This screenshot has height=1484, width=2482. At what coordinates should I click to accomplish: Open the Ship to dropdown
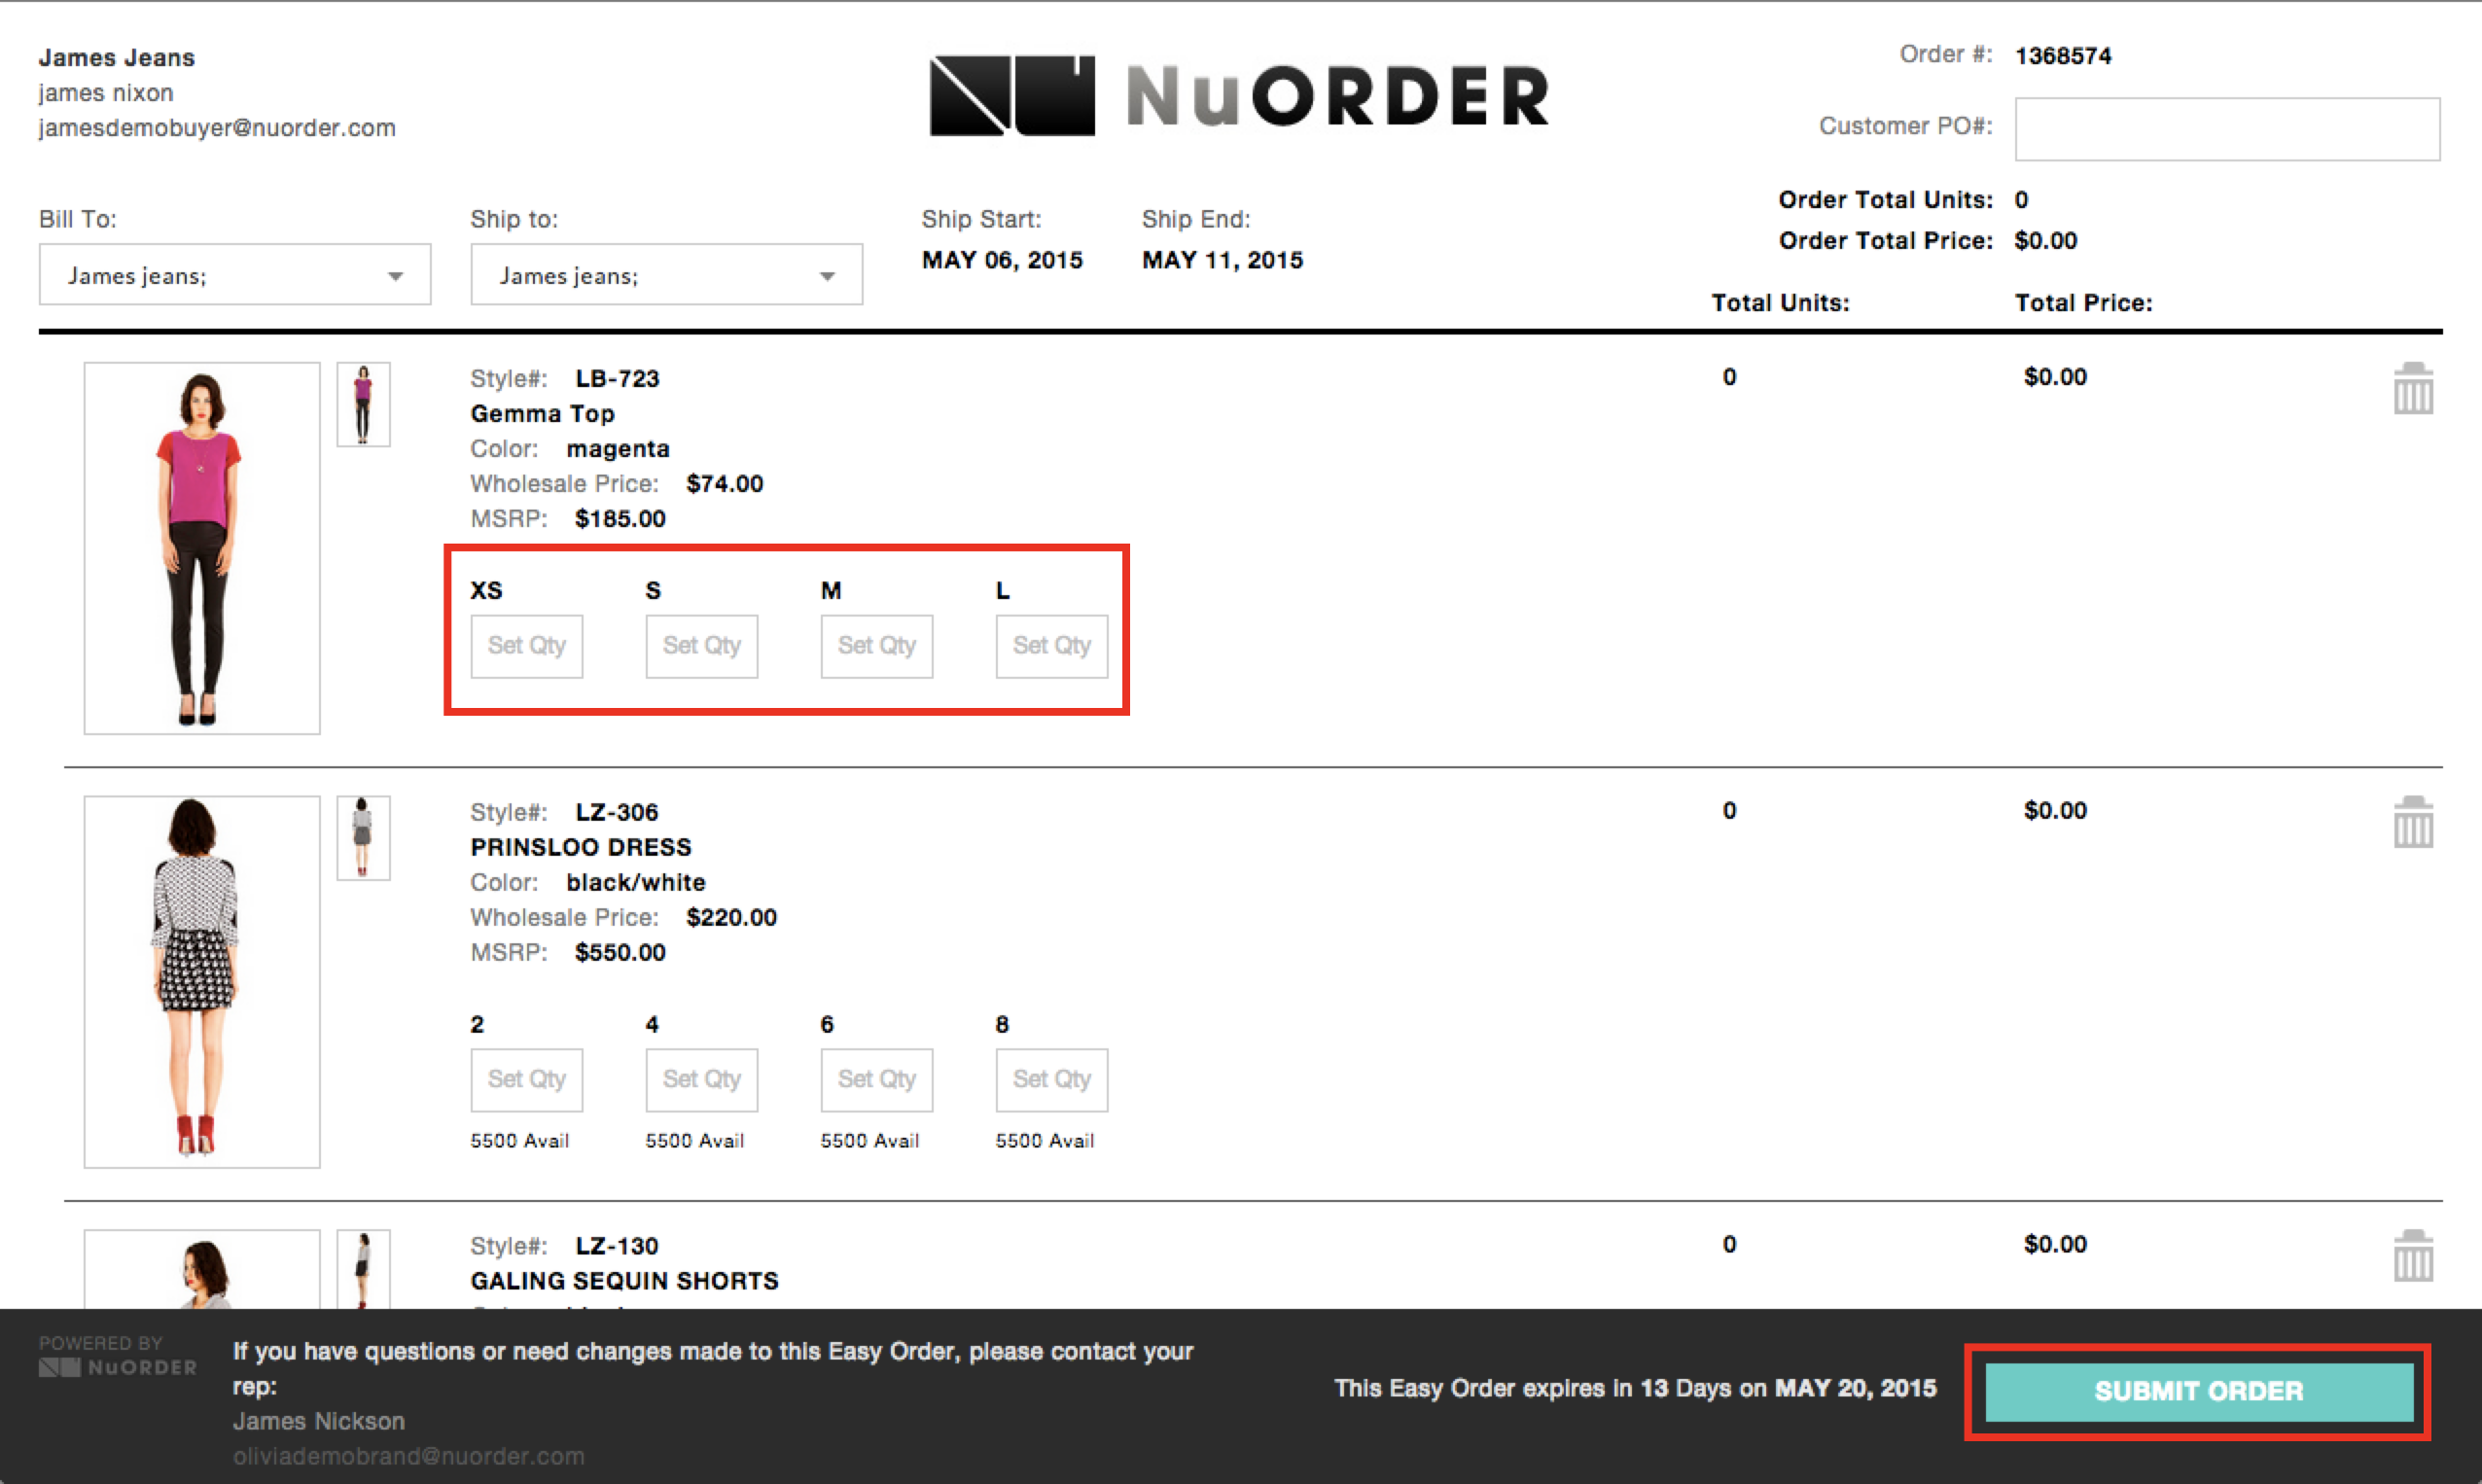(x=667, y=274)
